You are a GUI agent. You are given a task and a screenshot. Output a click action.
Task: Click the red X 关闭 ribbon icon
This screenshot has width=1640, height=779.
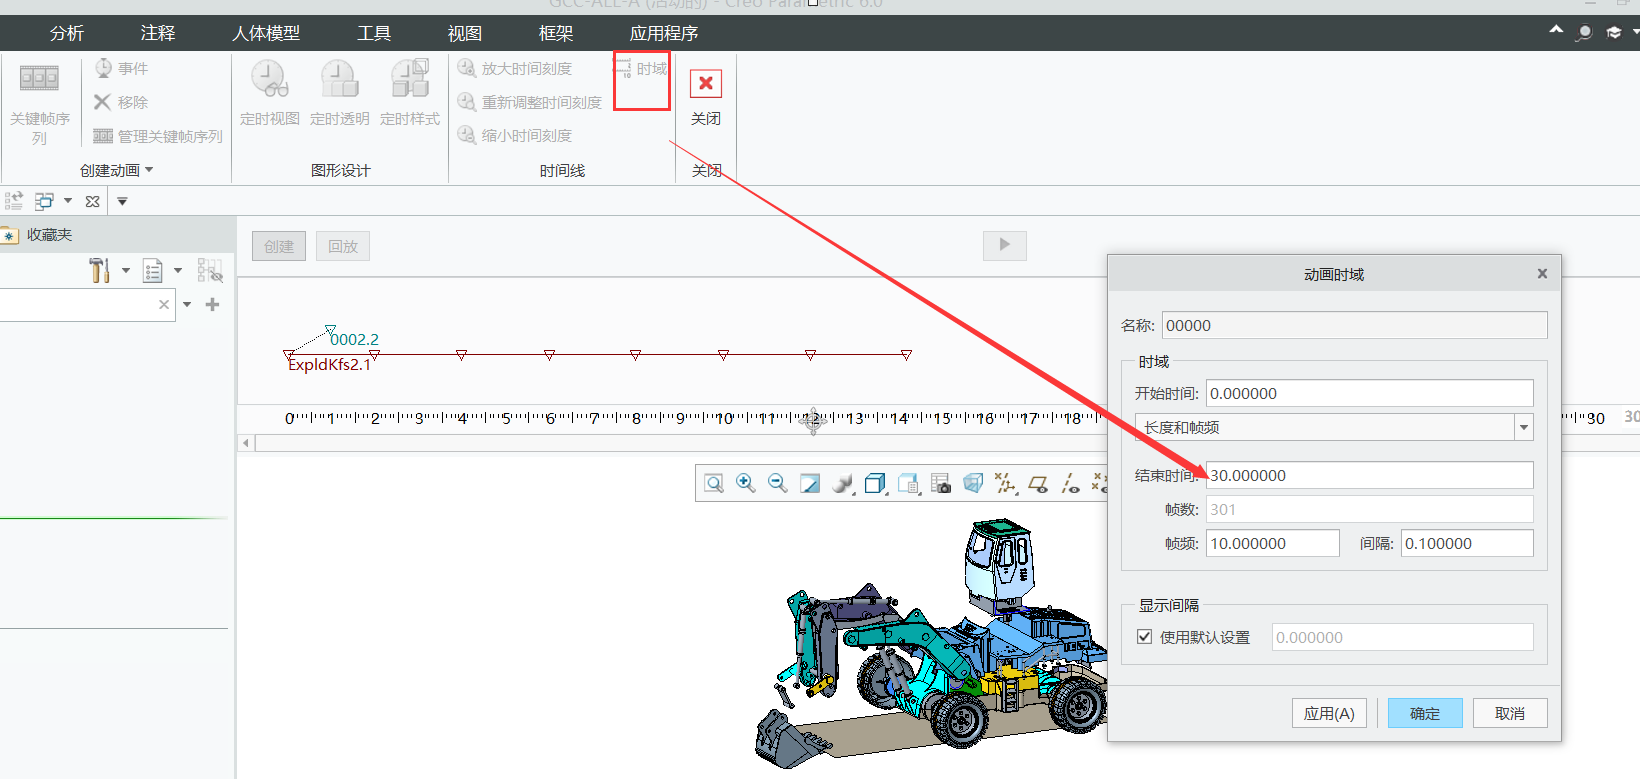click(x=706, y=83)
